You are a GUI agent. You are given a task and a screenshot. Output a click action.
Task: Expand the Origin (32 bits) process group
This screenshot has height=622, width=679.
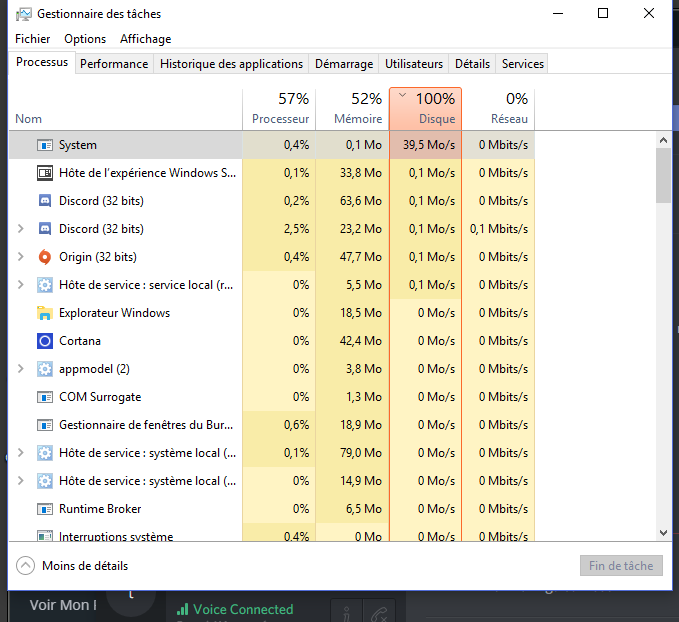(x=20, y=257)
